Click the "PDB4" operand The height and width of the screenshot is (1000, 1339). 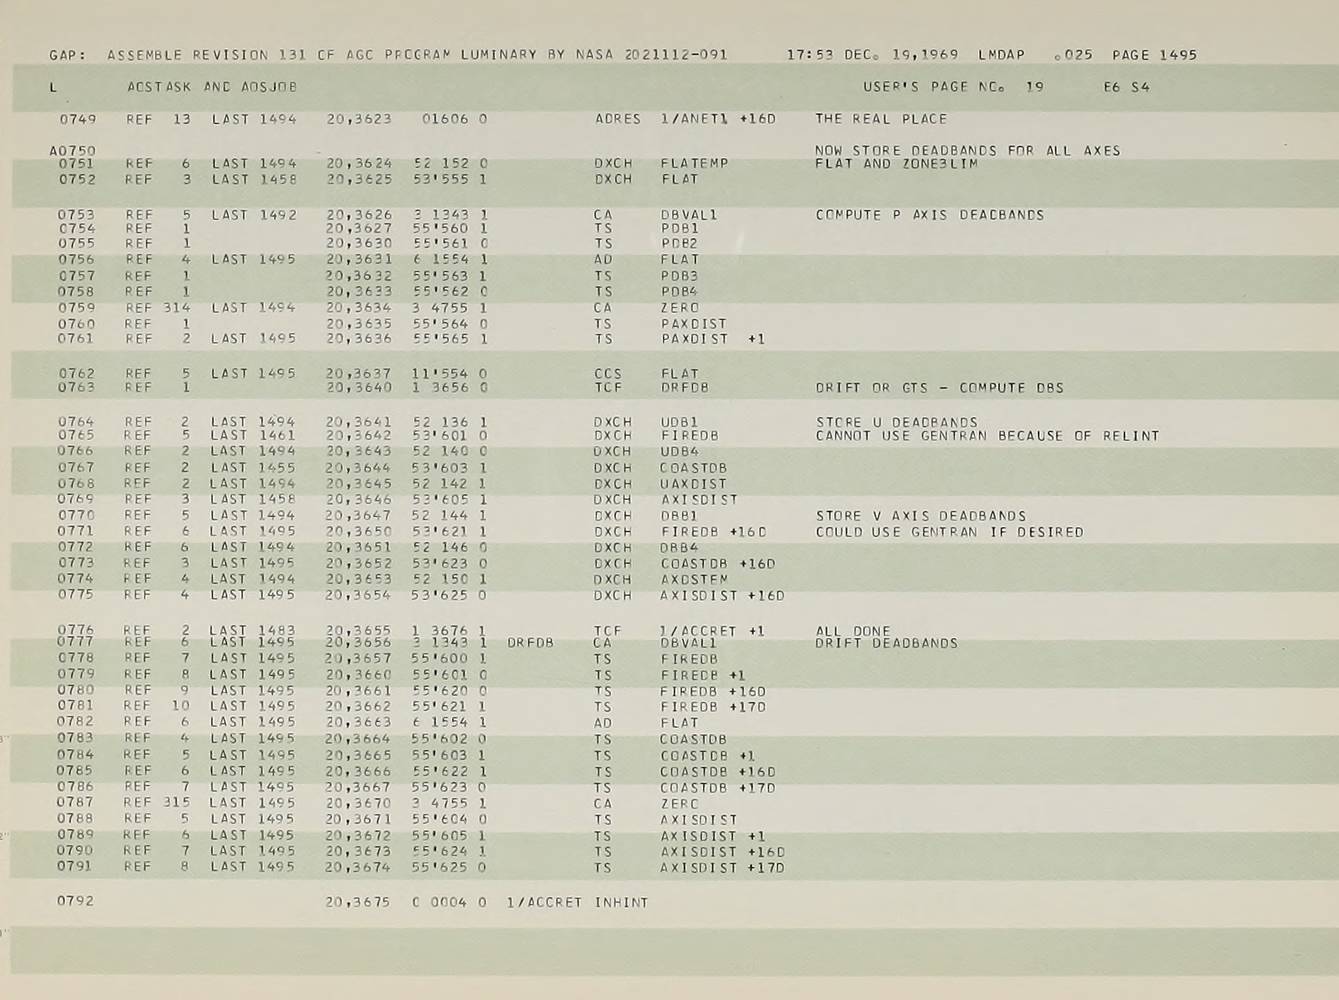679,292
